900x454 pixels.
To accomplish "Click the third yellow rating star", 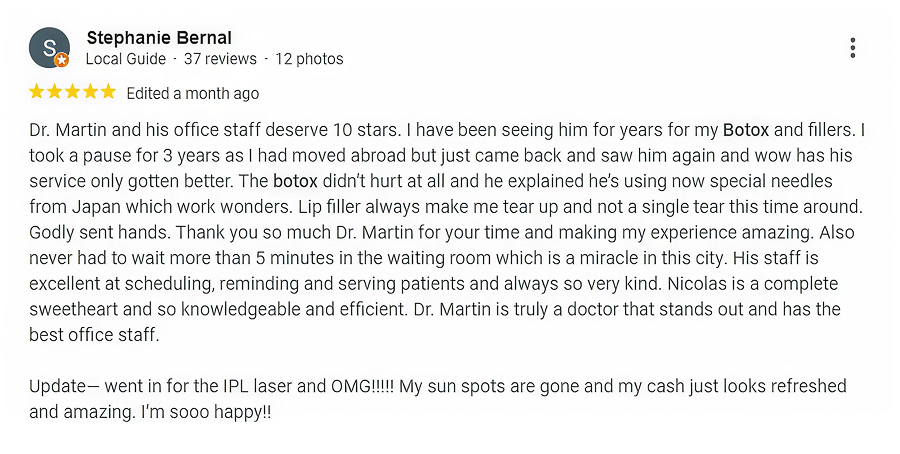I will tap(72, 93).
